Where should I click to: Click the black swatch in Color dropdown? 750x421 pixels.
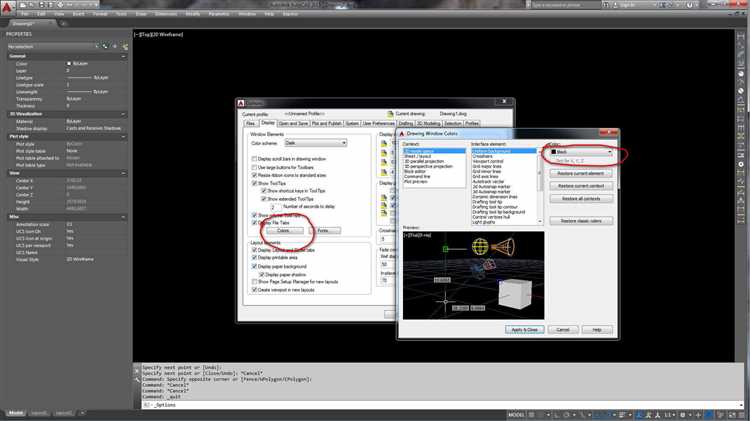[553, 152]
